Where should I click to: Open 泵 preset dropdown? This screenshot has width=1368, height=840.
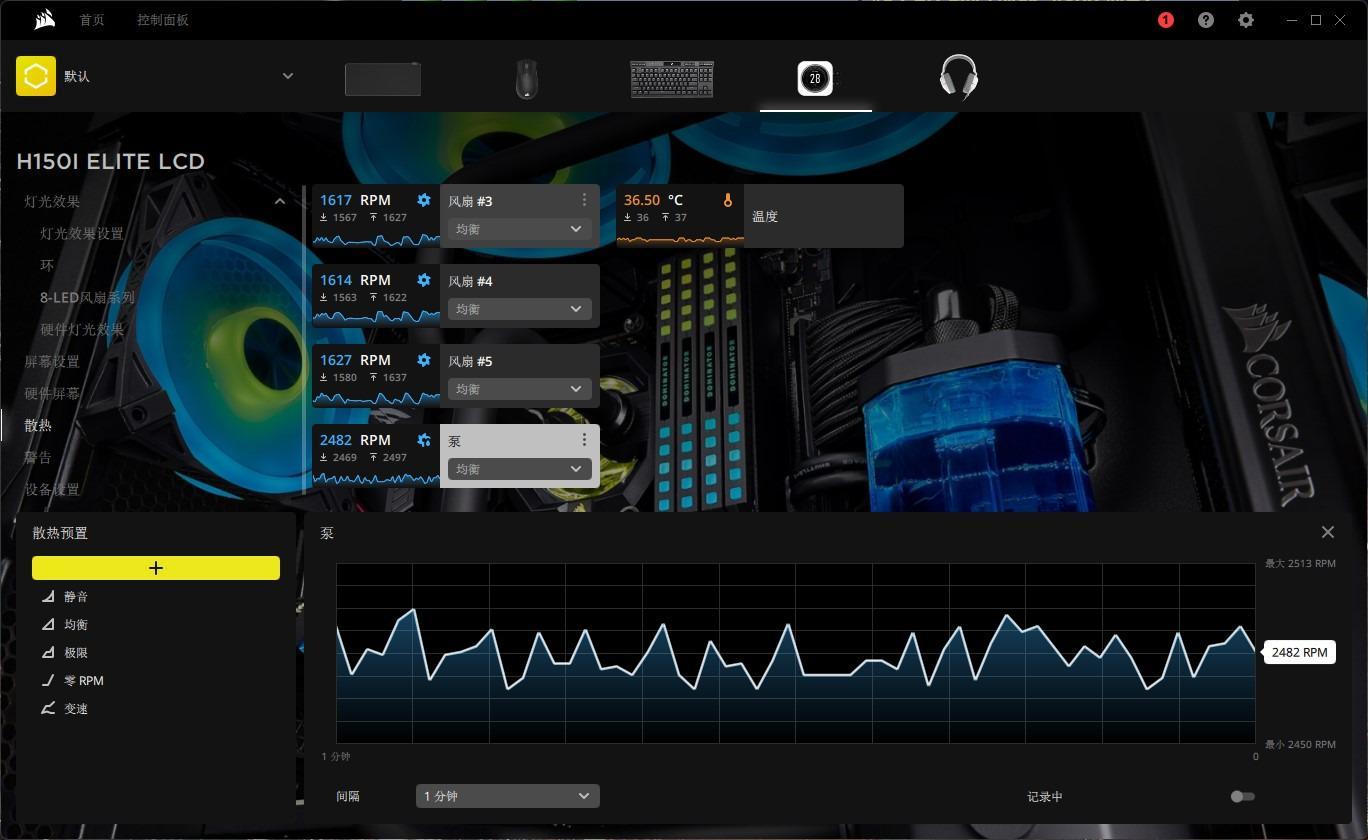coord(518,469)
